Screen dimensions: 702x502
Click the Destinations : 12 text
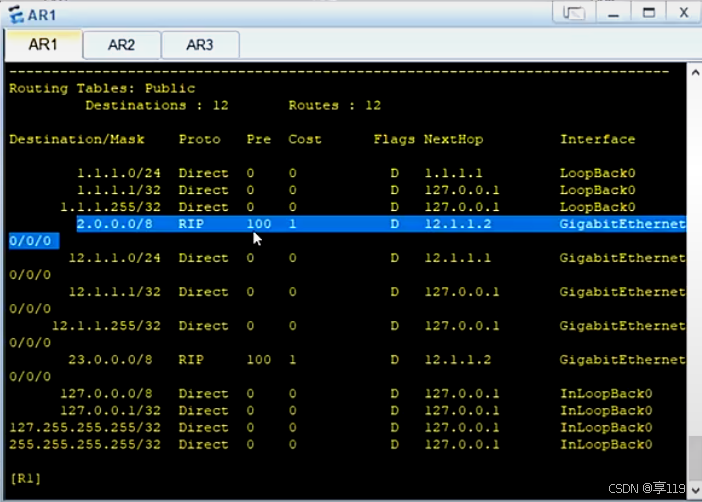tap(157, 106)
